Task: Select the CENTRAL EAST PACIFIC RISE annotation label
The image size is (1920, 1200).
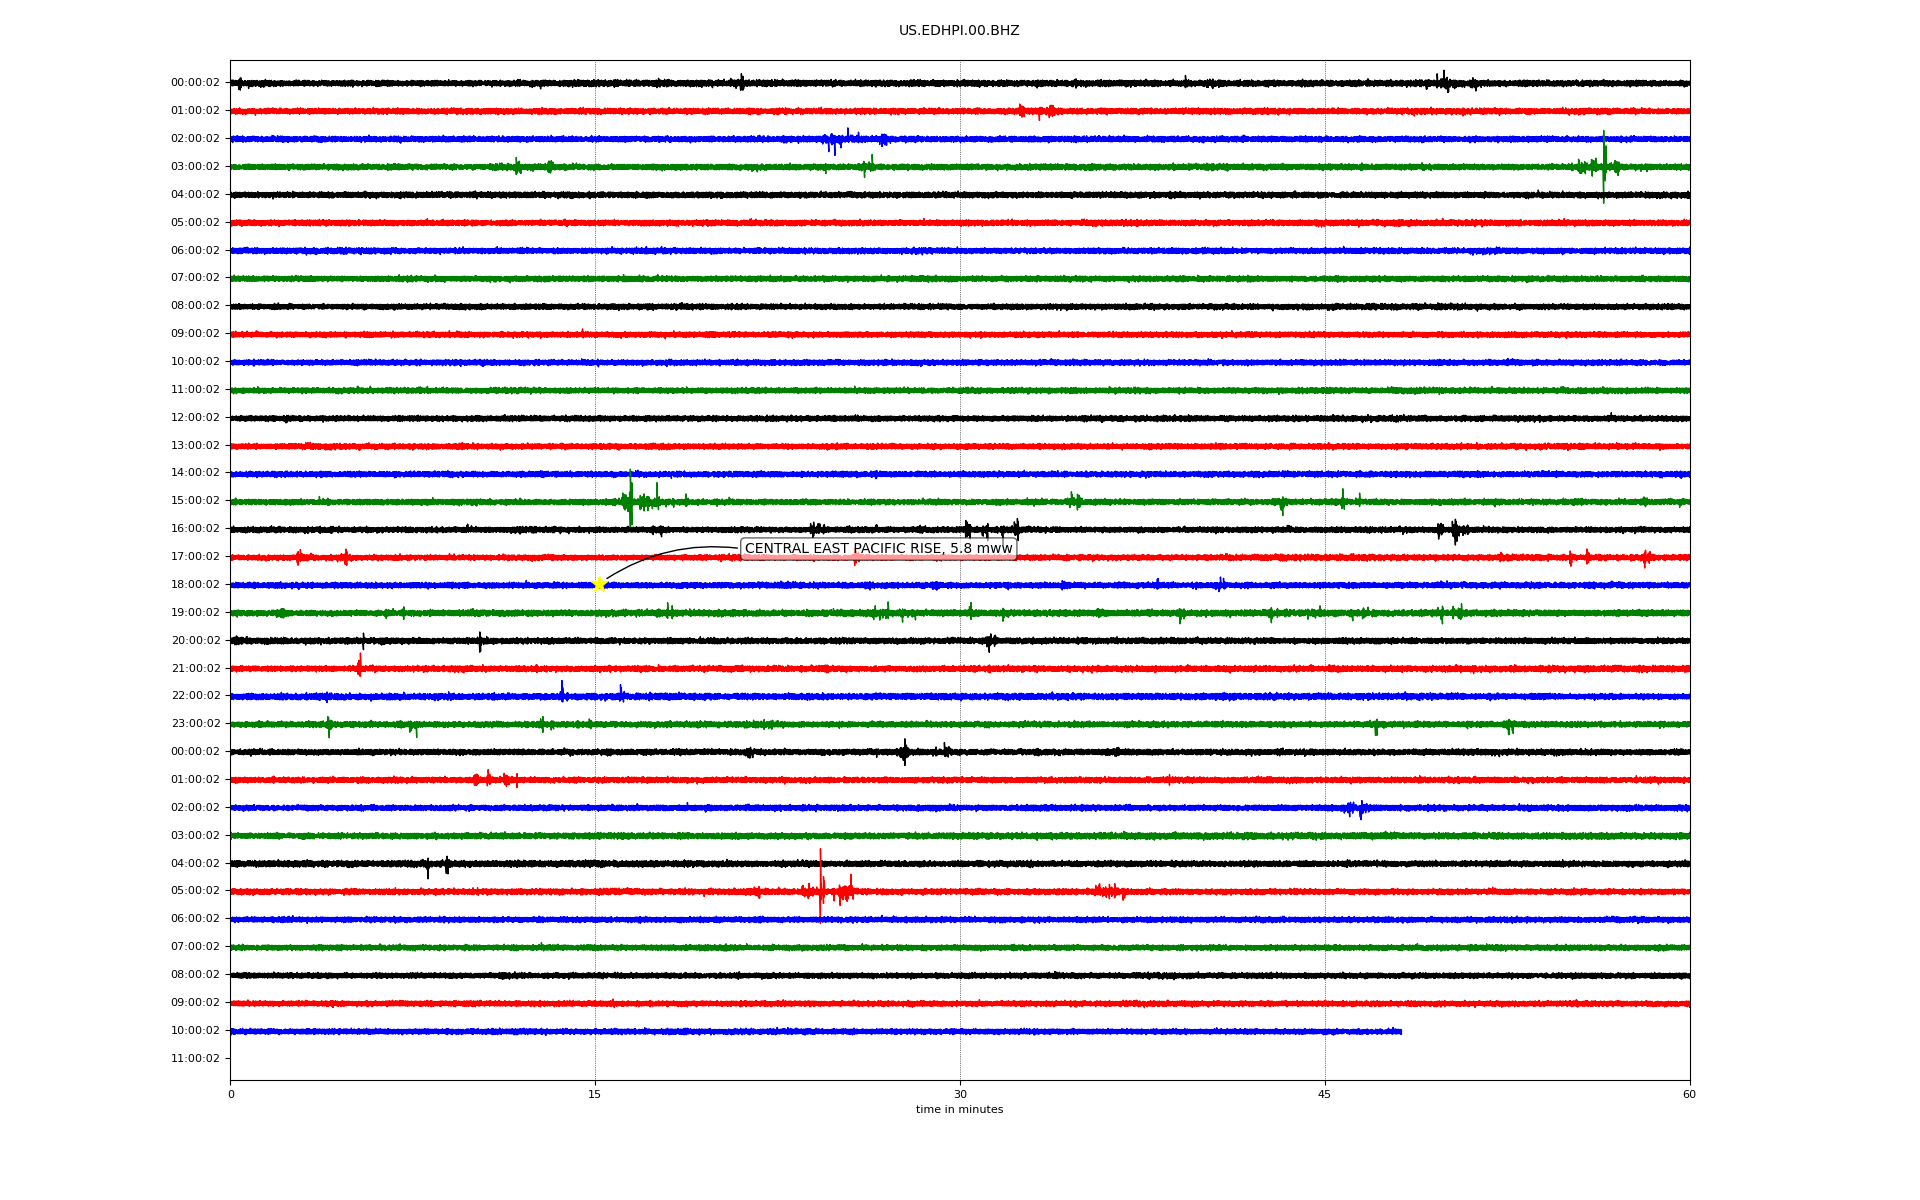Action: pos(879,548)
